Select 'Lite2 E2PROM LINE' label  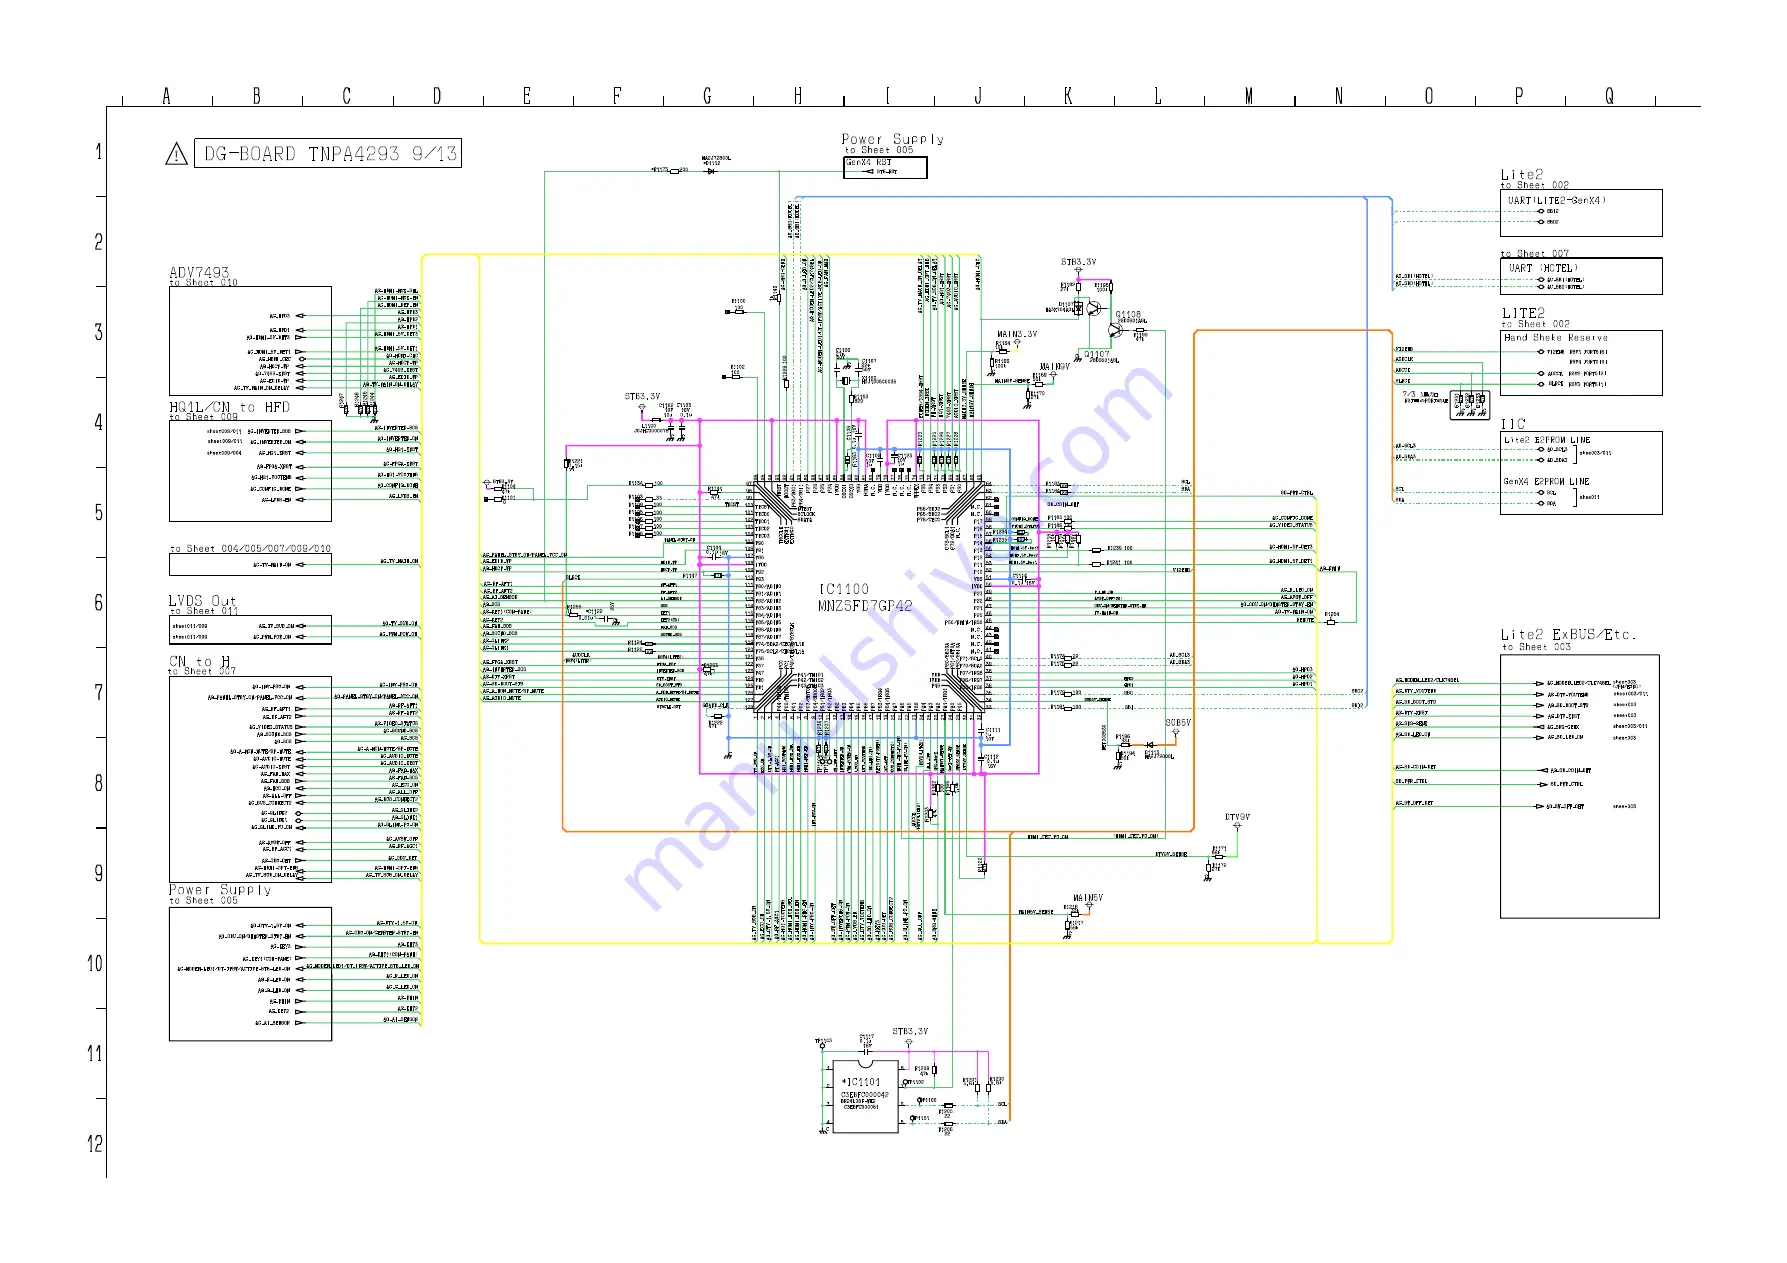coord(1547,440)
